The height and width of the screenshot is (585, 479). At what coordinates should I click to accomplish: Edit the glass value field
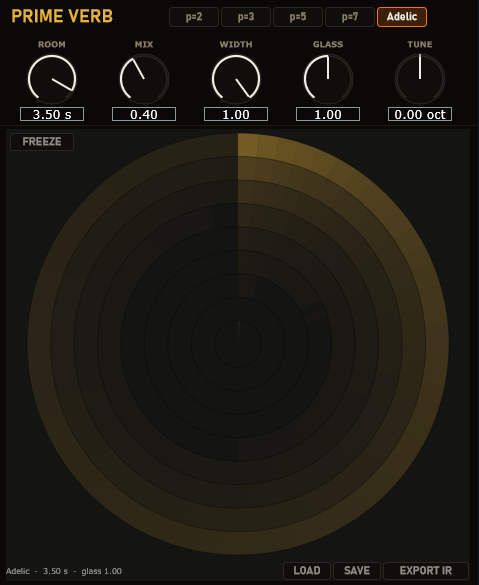click(x=328, y=114)
